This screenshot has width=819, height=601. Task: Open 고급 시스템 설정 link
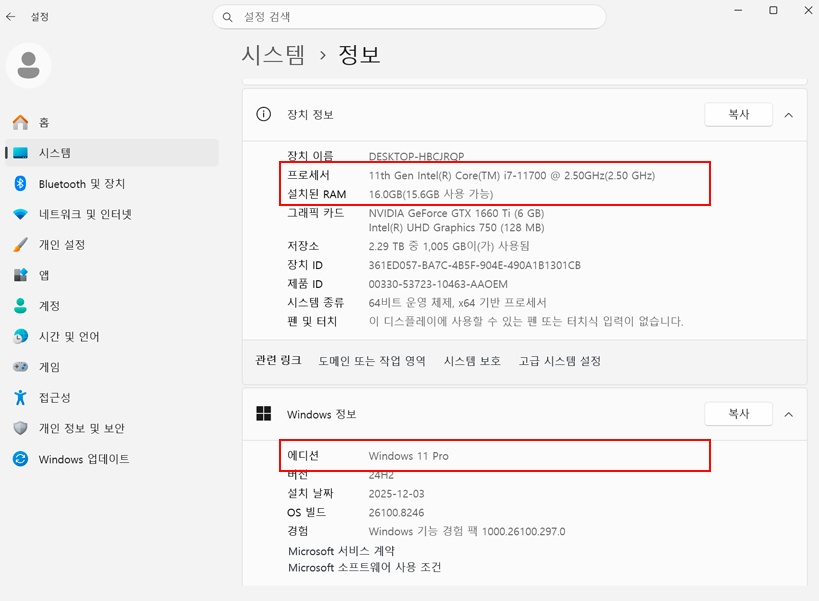pyautogui.click(x=559, y=361)
